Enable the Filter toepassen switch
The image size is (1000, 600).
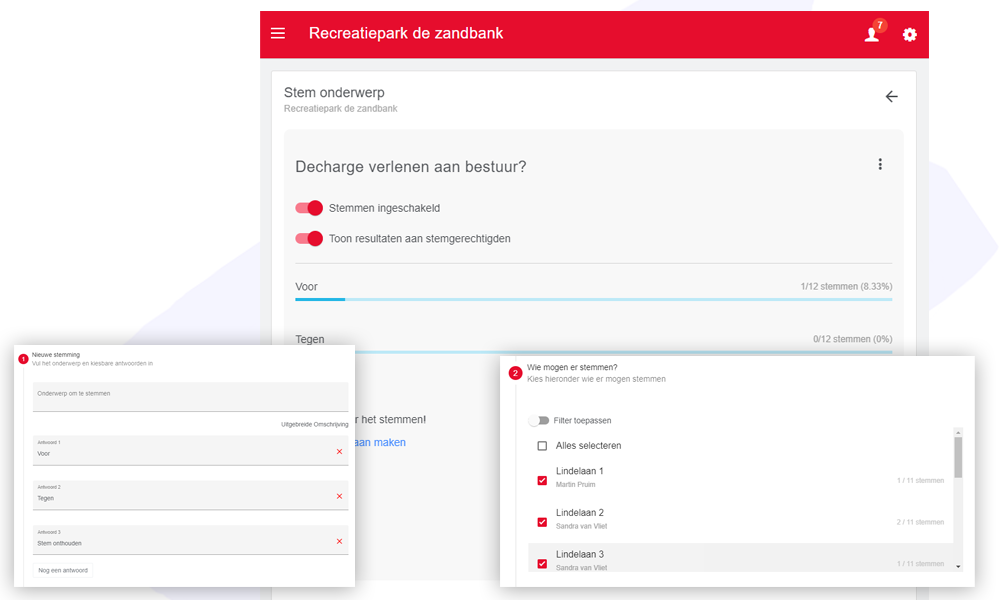click(x=539, y=420)
